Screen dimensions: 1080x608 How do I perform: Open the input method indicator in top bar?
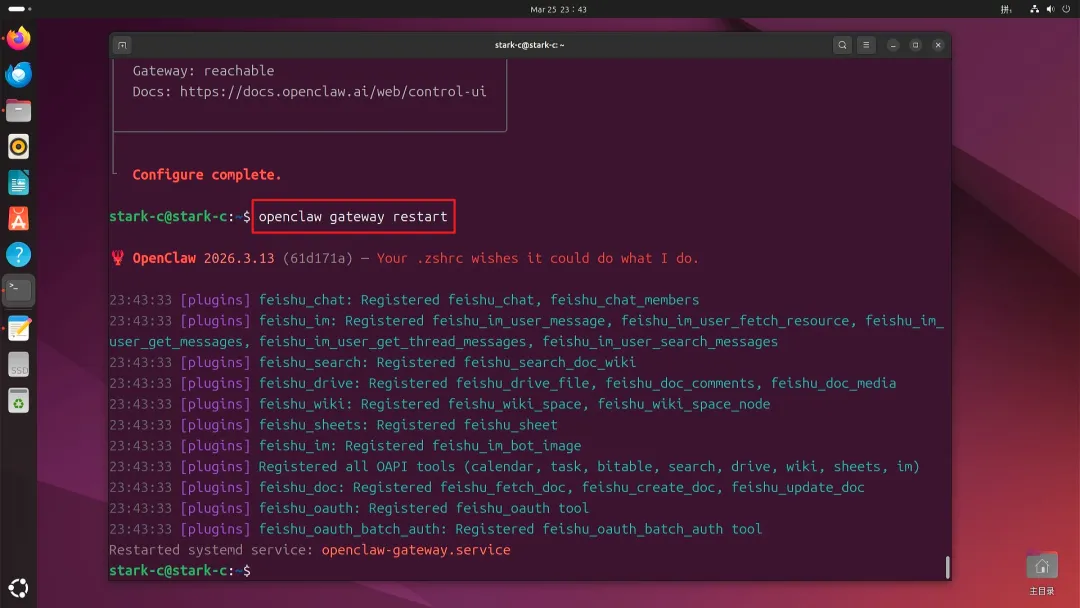(x=1006, y=9)
